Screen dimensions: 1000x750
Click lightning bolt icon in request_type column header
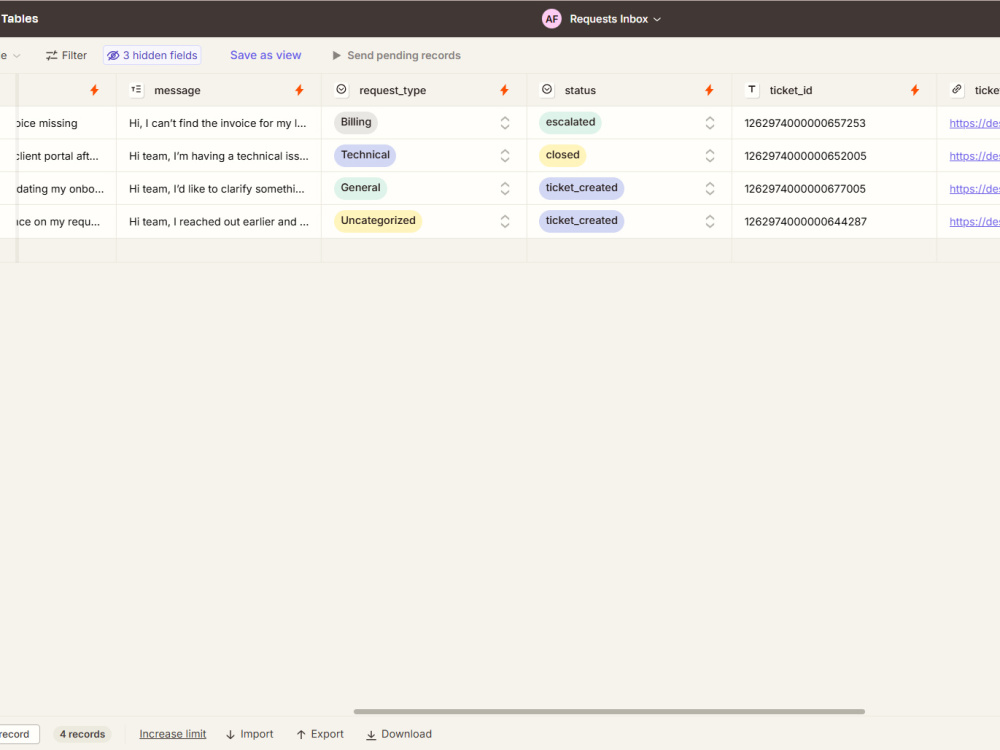point(504,91)
